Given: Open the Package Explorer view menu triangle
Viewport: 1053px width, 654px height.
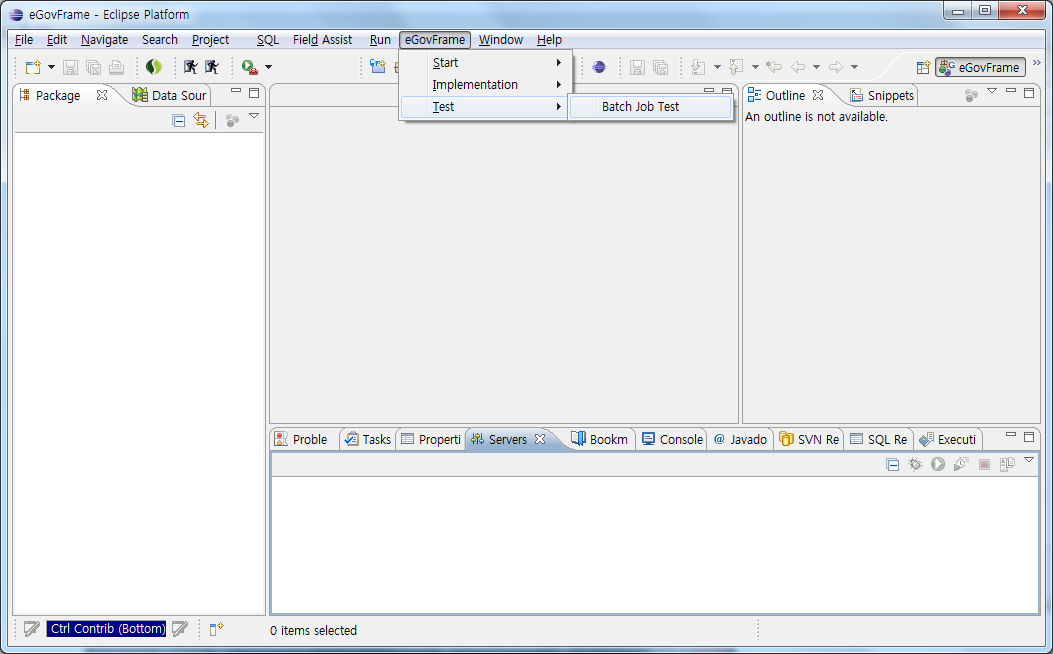Looking at the screenshot, I should 254,117.
